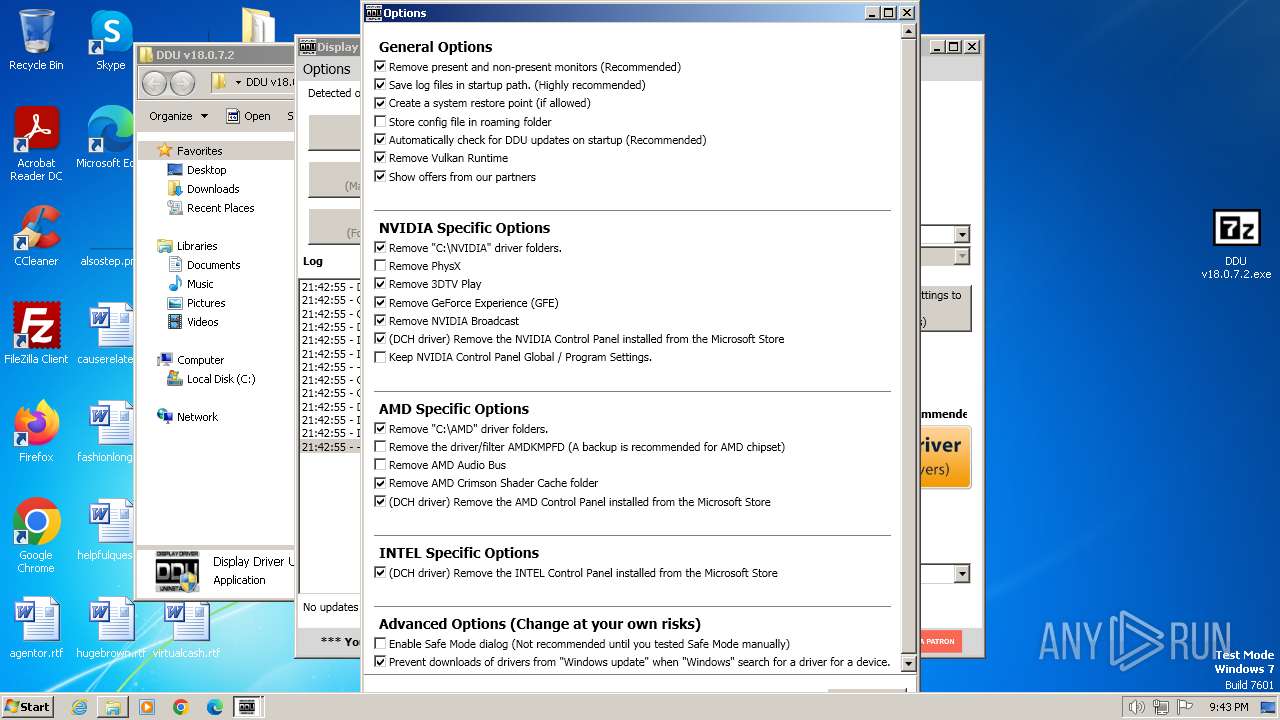Enable Keep NVIDIA Control Panel Global Settings

380,357
